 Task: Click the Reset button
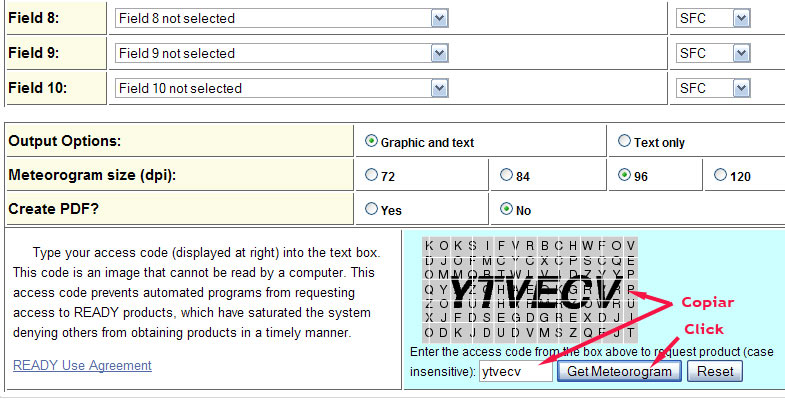[715, 371]
